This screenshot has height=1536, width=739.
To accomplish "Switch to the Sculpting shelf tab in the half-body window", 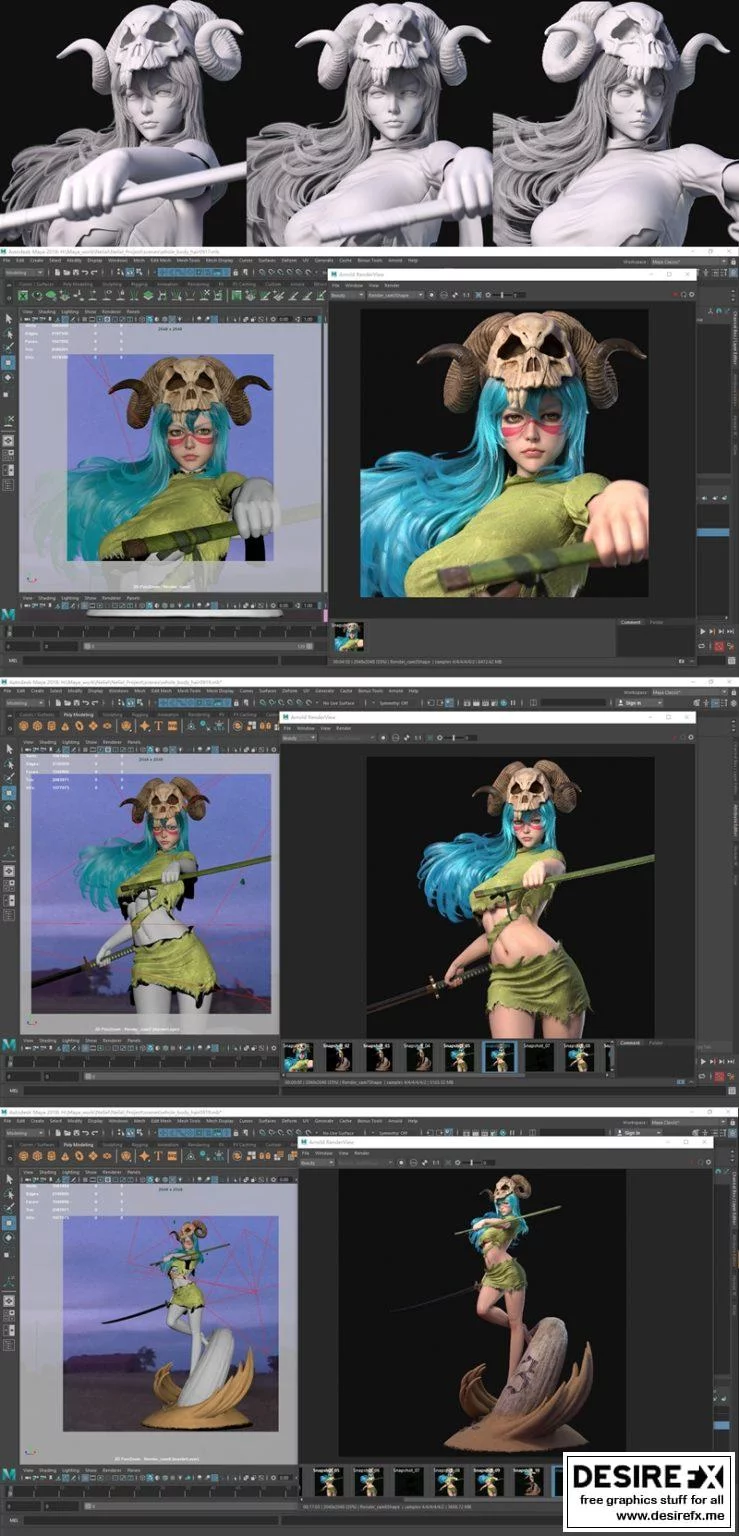I will pyautogui.click(x=112, y=715).
